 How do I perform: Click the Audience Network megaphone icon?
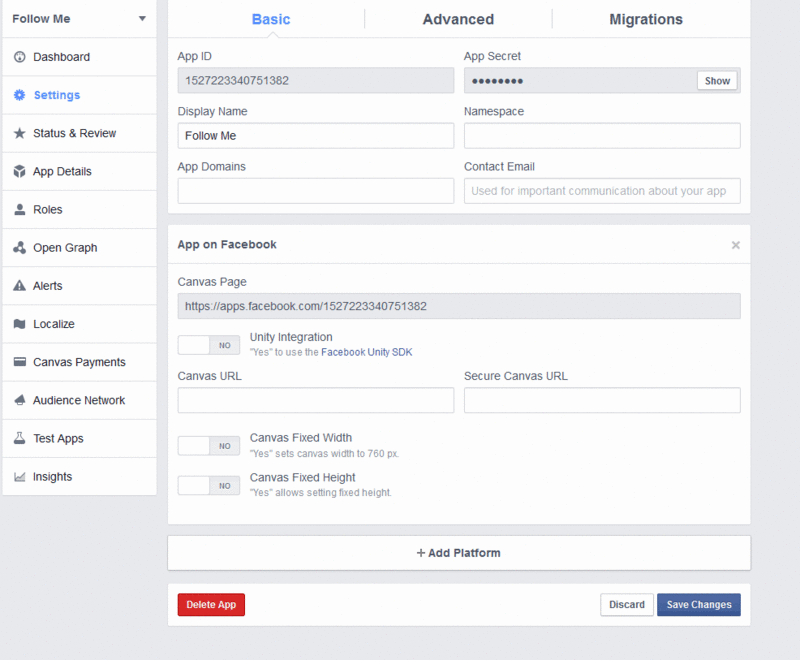tap(19, 400)
